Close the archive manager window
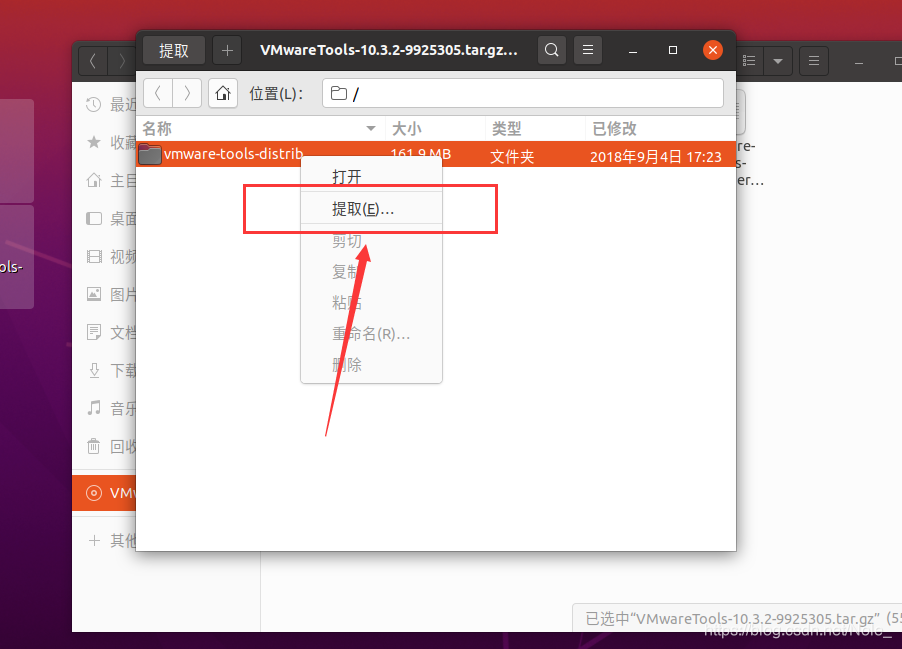The width and height of the screenshot is (902, 649). [x=713, y=50]
